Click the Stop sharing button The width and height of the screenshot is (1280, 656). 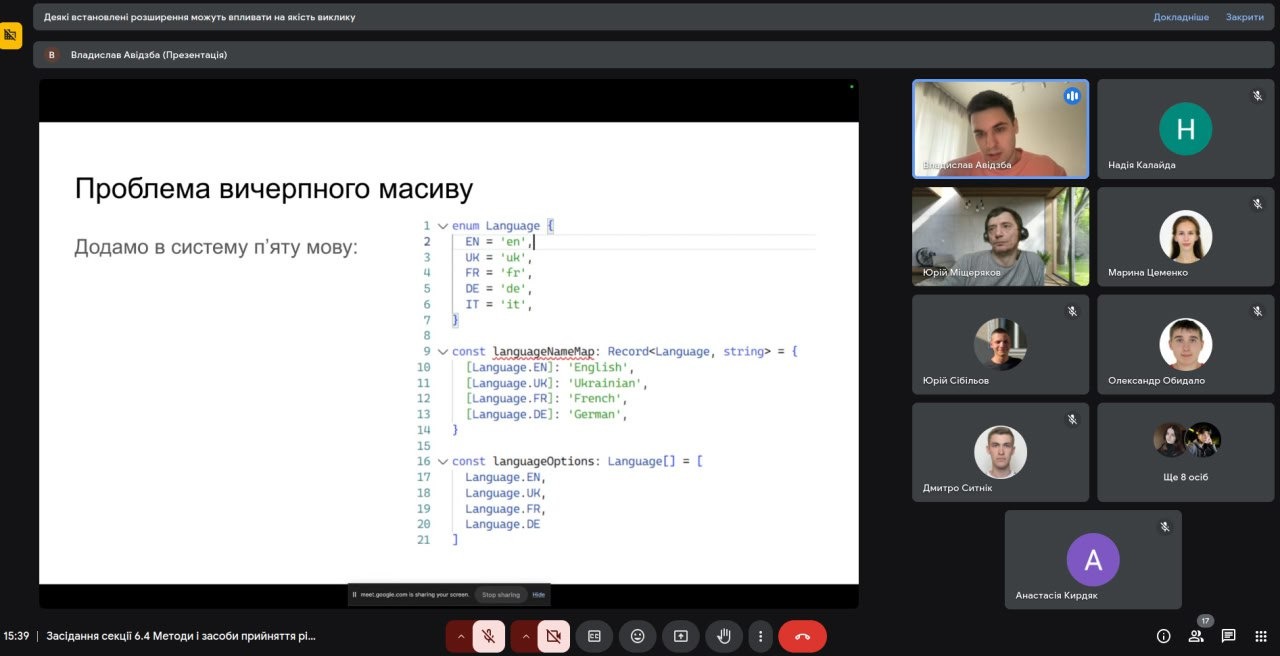pyautogui.click(x=501, y=595)
